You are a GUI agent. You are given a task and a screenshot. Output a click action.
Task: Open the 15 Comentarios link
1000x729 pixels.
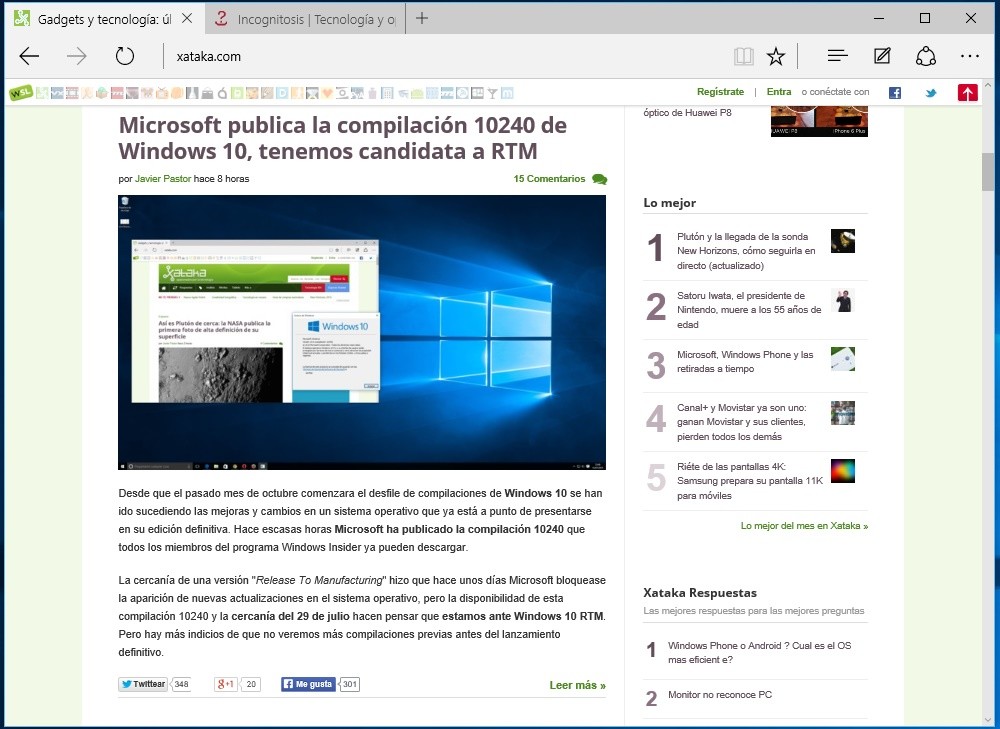(x=549, y=179)
